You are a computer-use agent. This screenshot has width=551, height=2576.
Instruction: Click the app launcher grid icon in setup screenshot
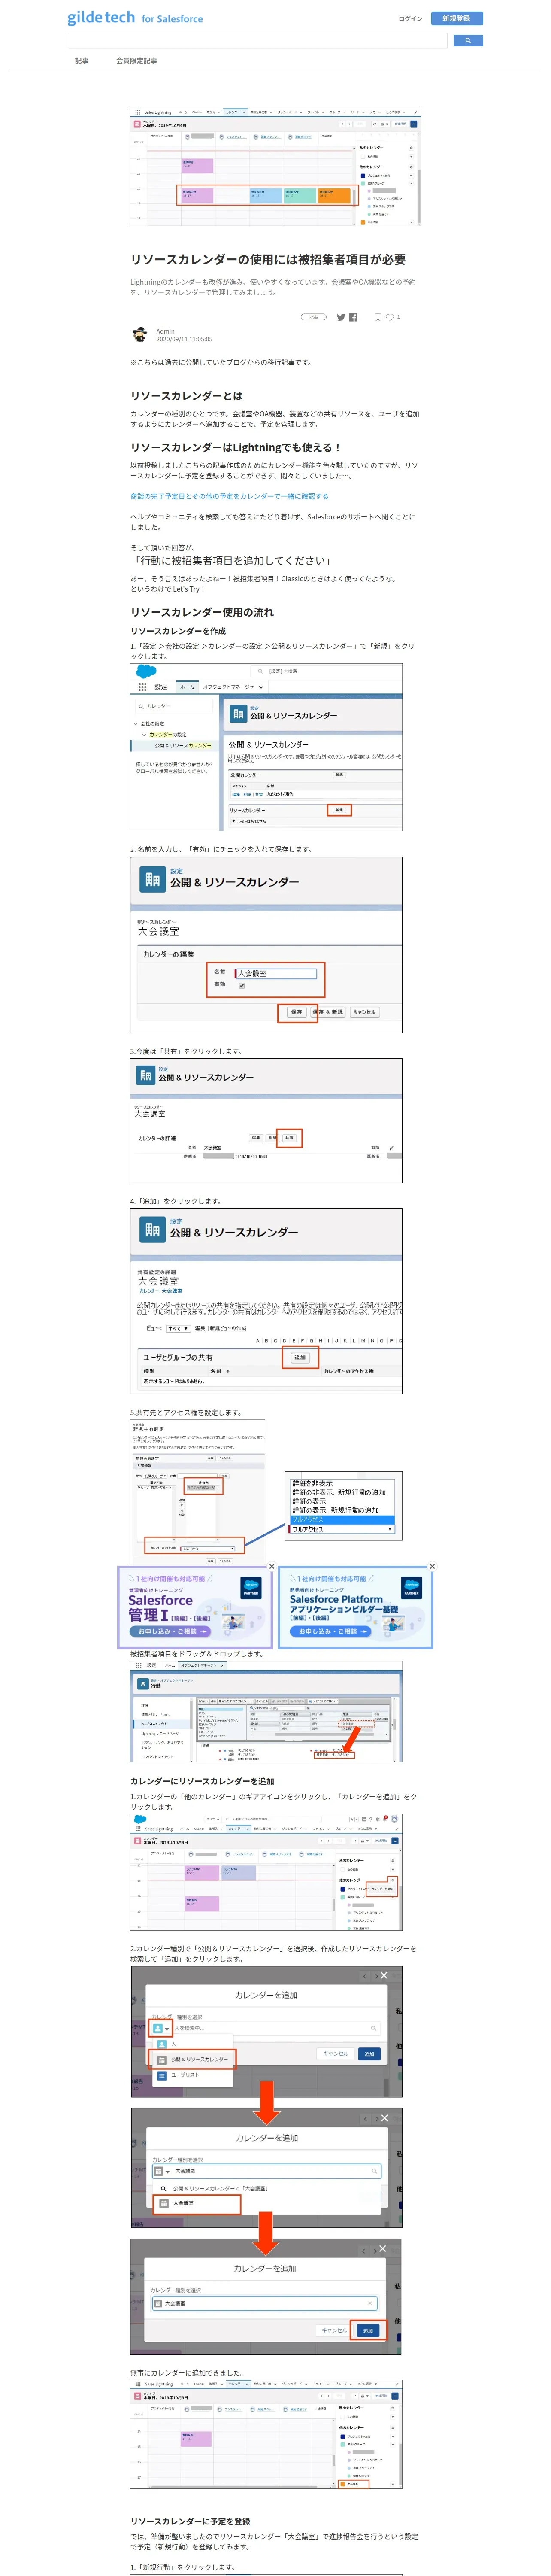[x=141, y=687]
